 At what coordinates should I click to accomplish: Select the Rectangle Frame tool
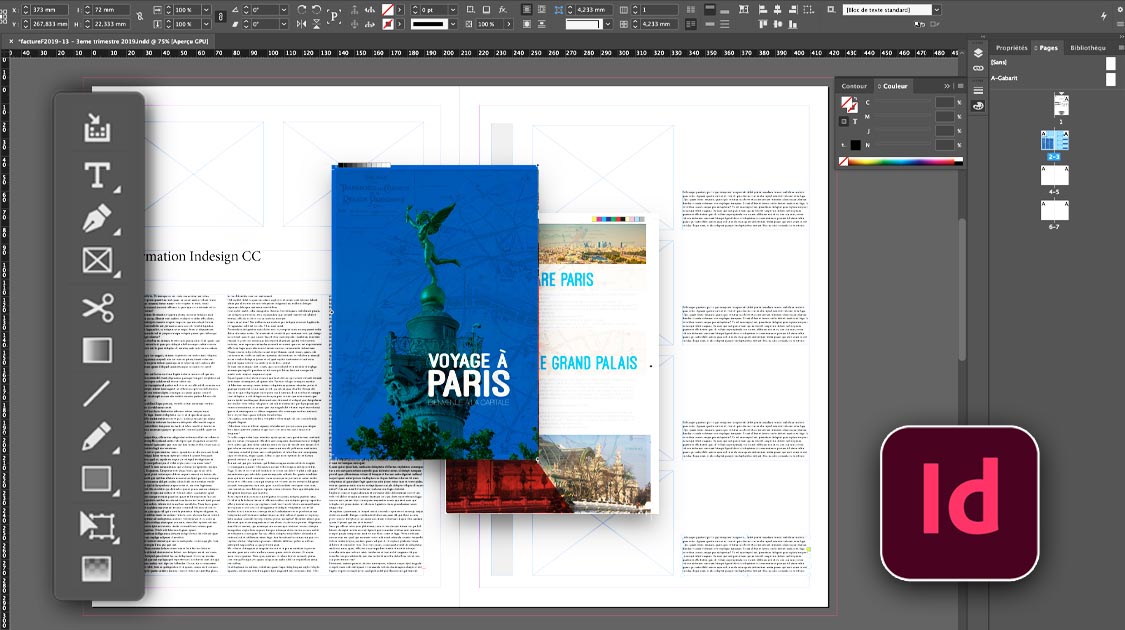(97, 262)
